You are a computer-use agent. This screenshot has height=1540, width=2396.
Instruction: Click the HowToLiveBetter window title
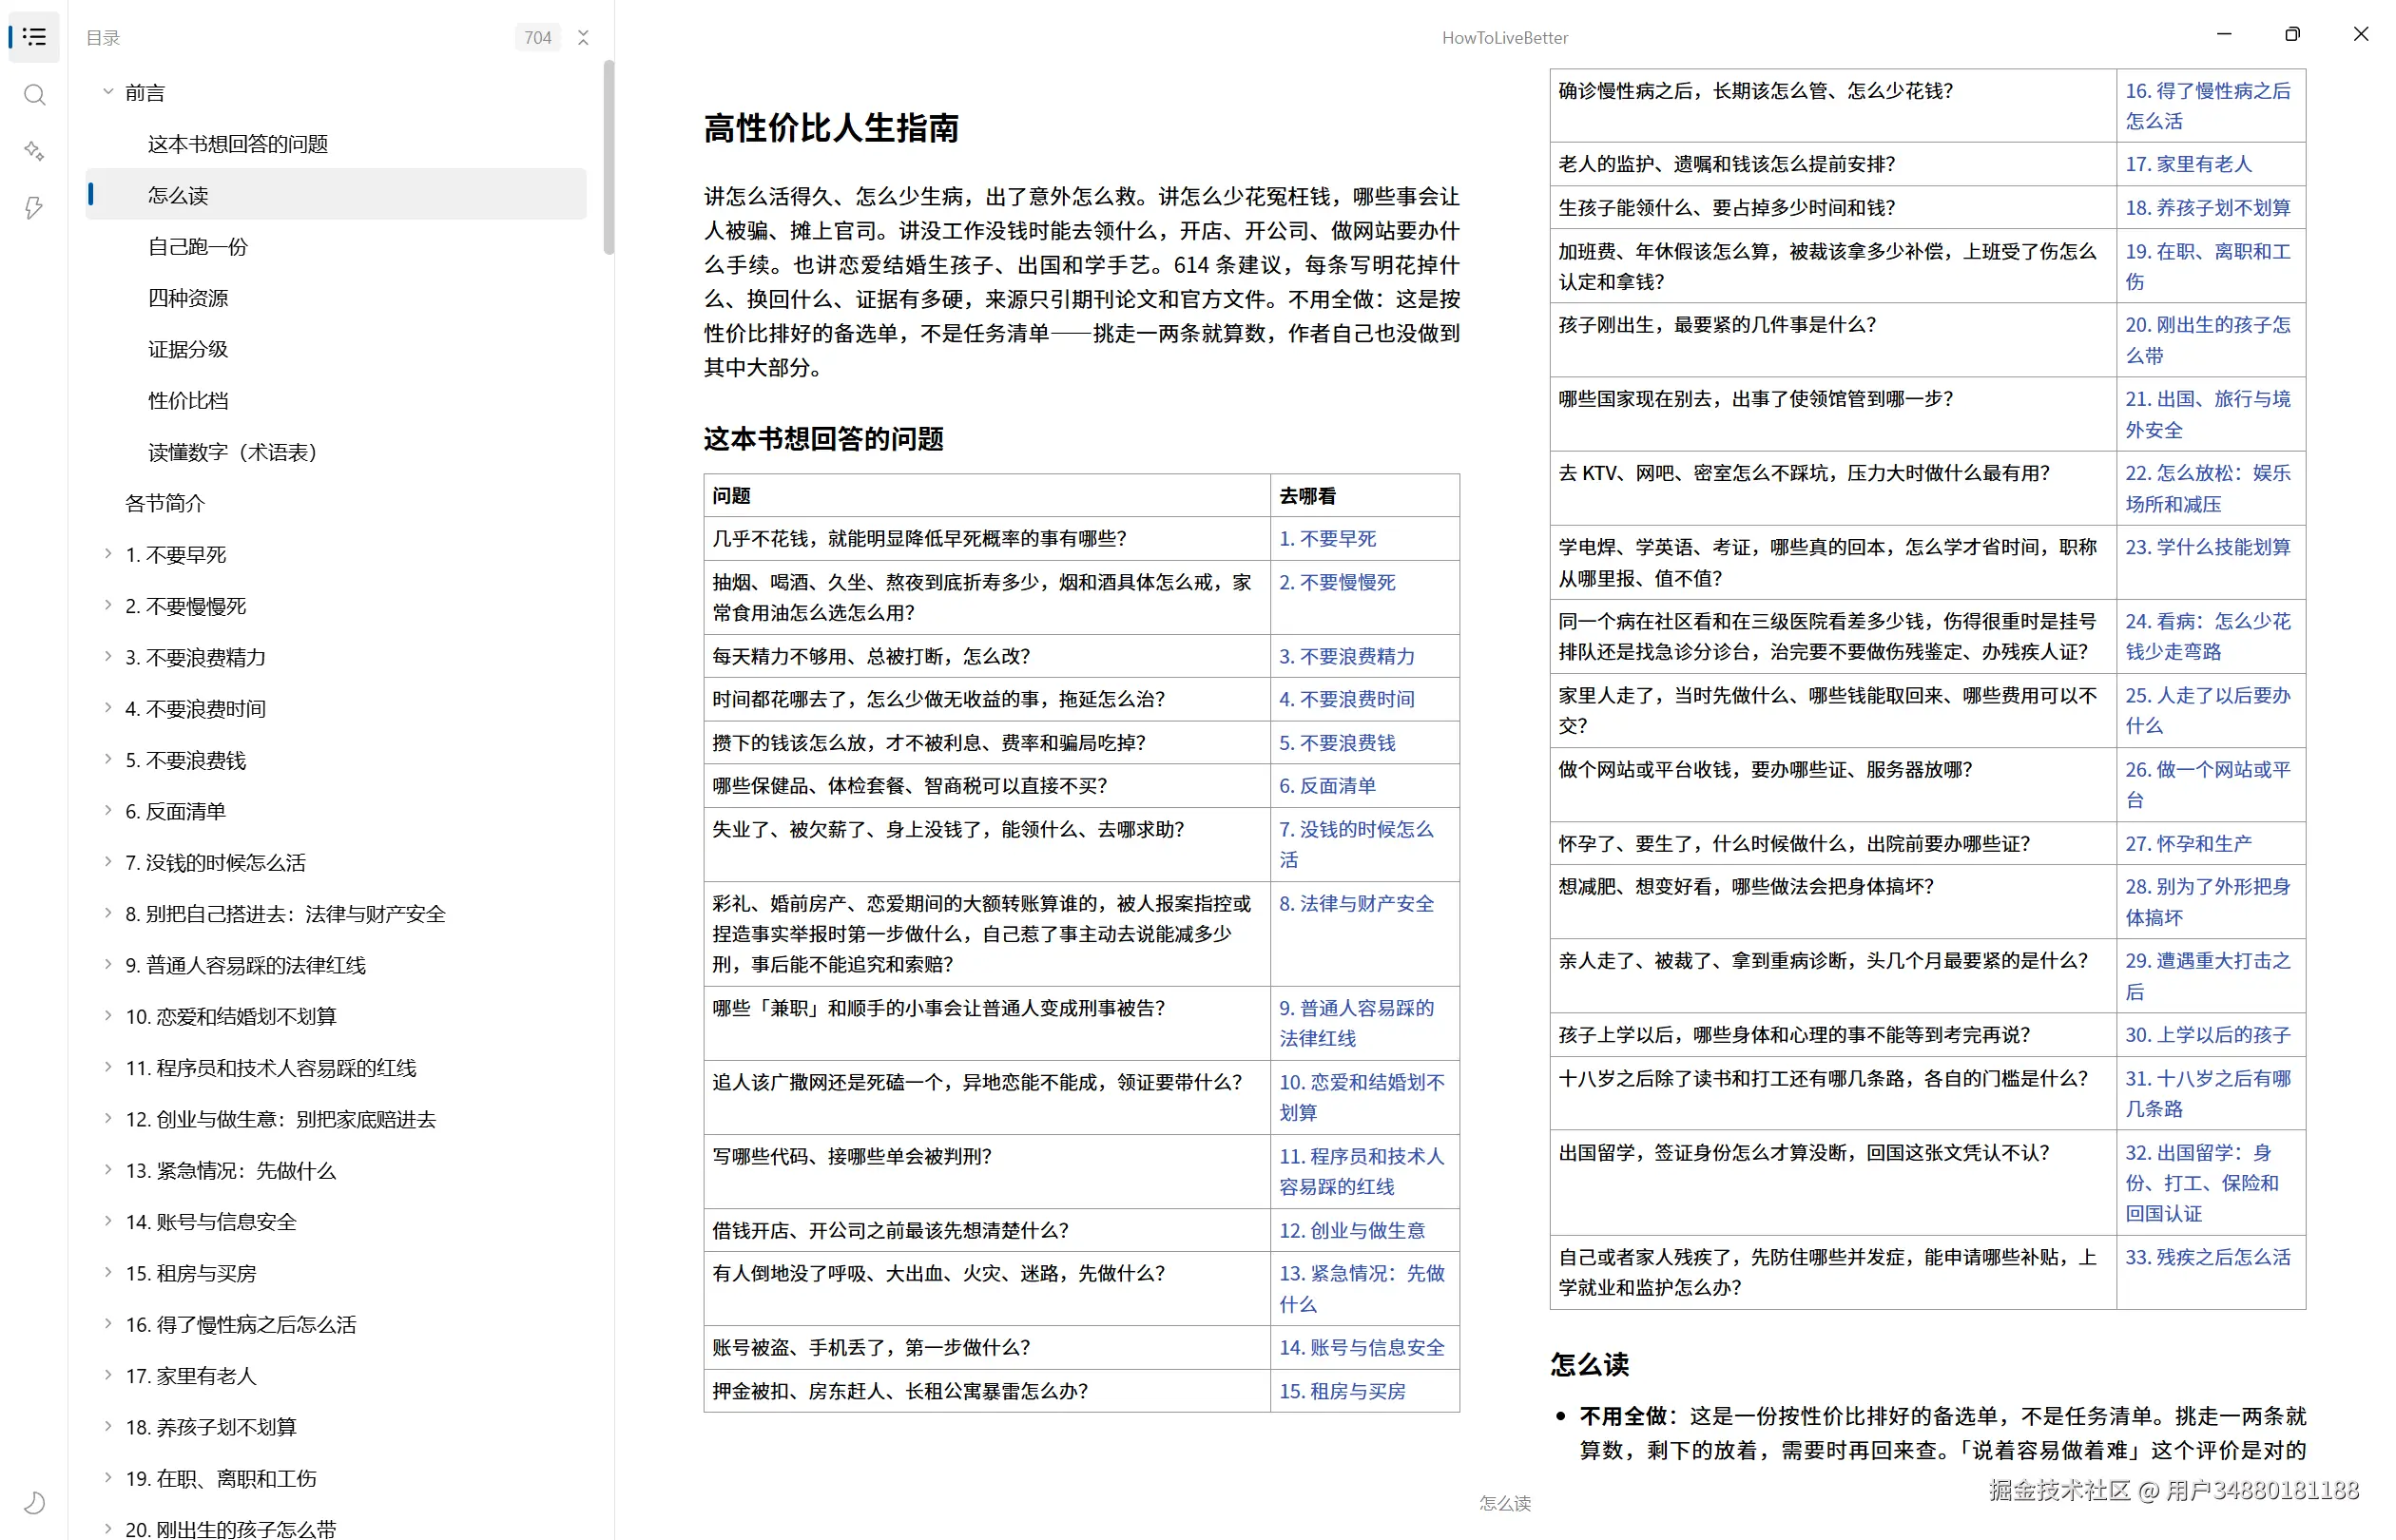point(1504,38)
